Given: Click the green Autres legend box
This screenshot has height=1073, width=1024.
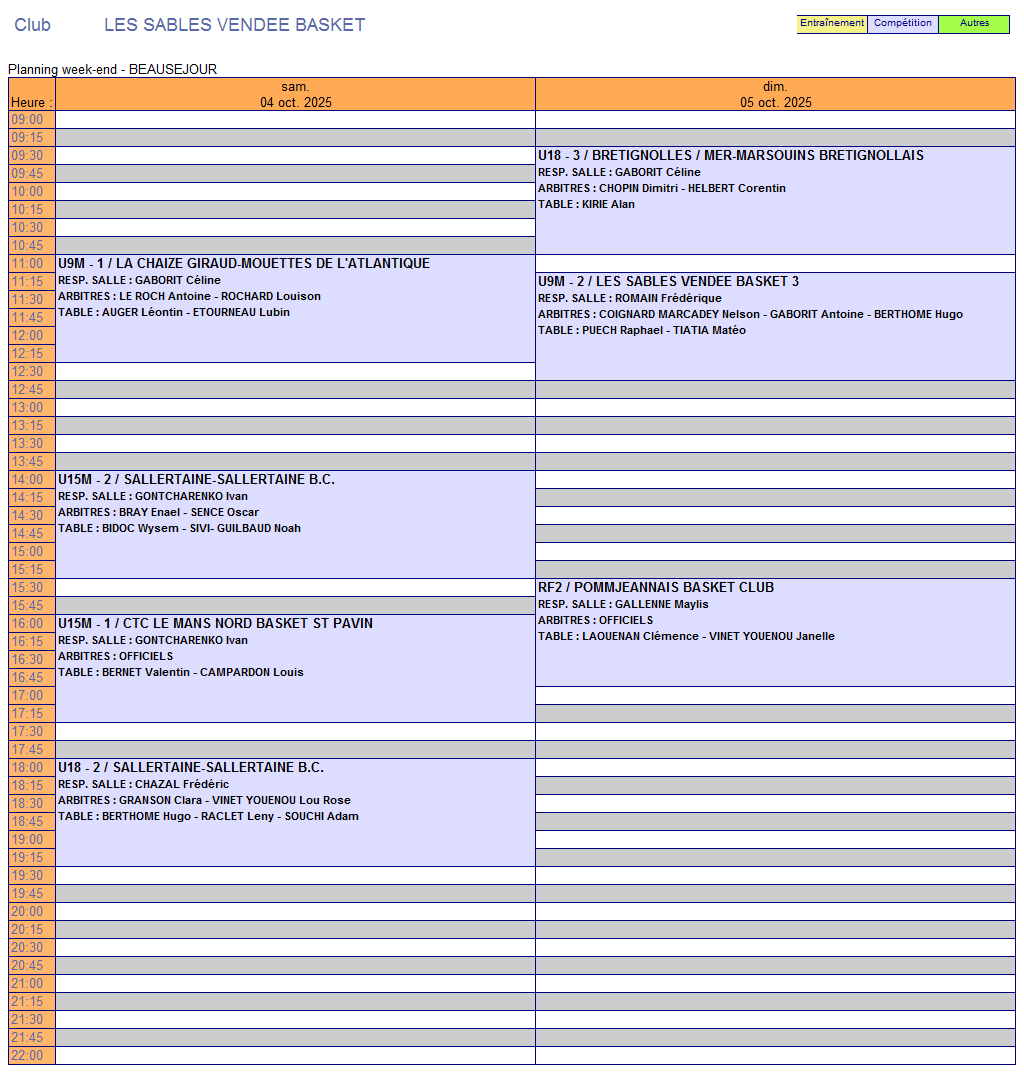Looking at the screenshot, I should [x=974, y=24].
